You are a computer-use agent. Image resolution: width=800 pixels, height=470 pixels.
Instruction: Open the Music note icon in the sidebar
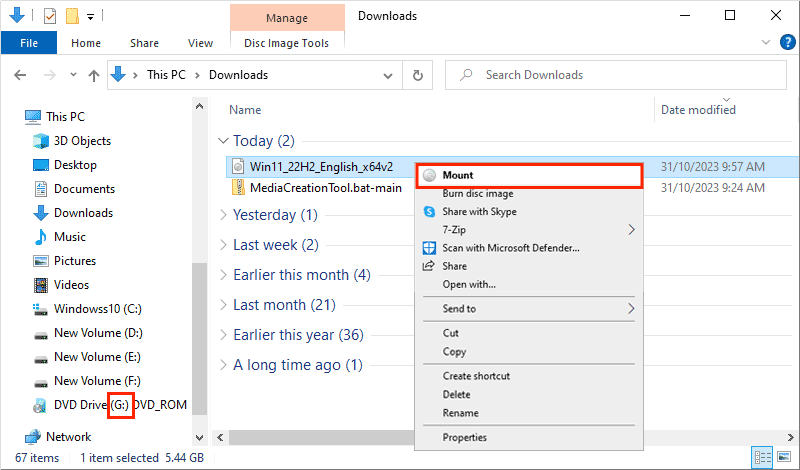[41, 237]
